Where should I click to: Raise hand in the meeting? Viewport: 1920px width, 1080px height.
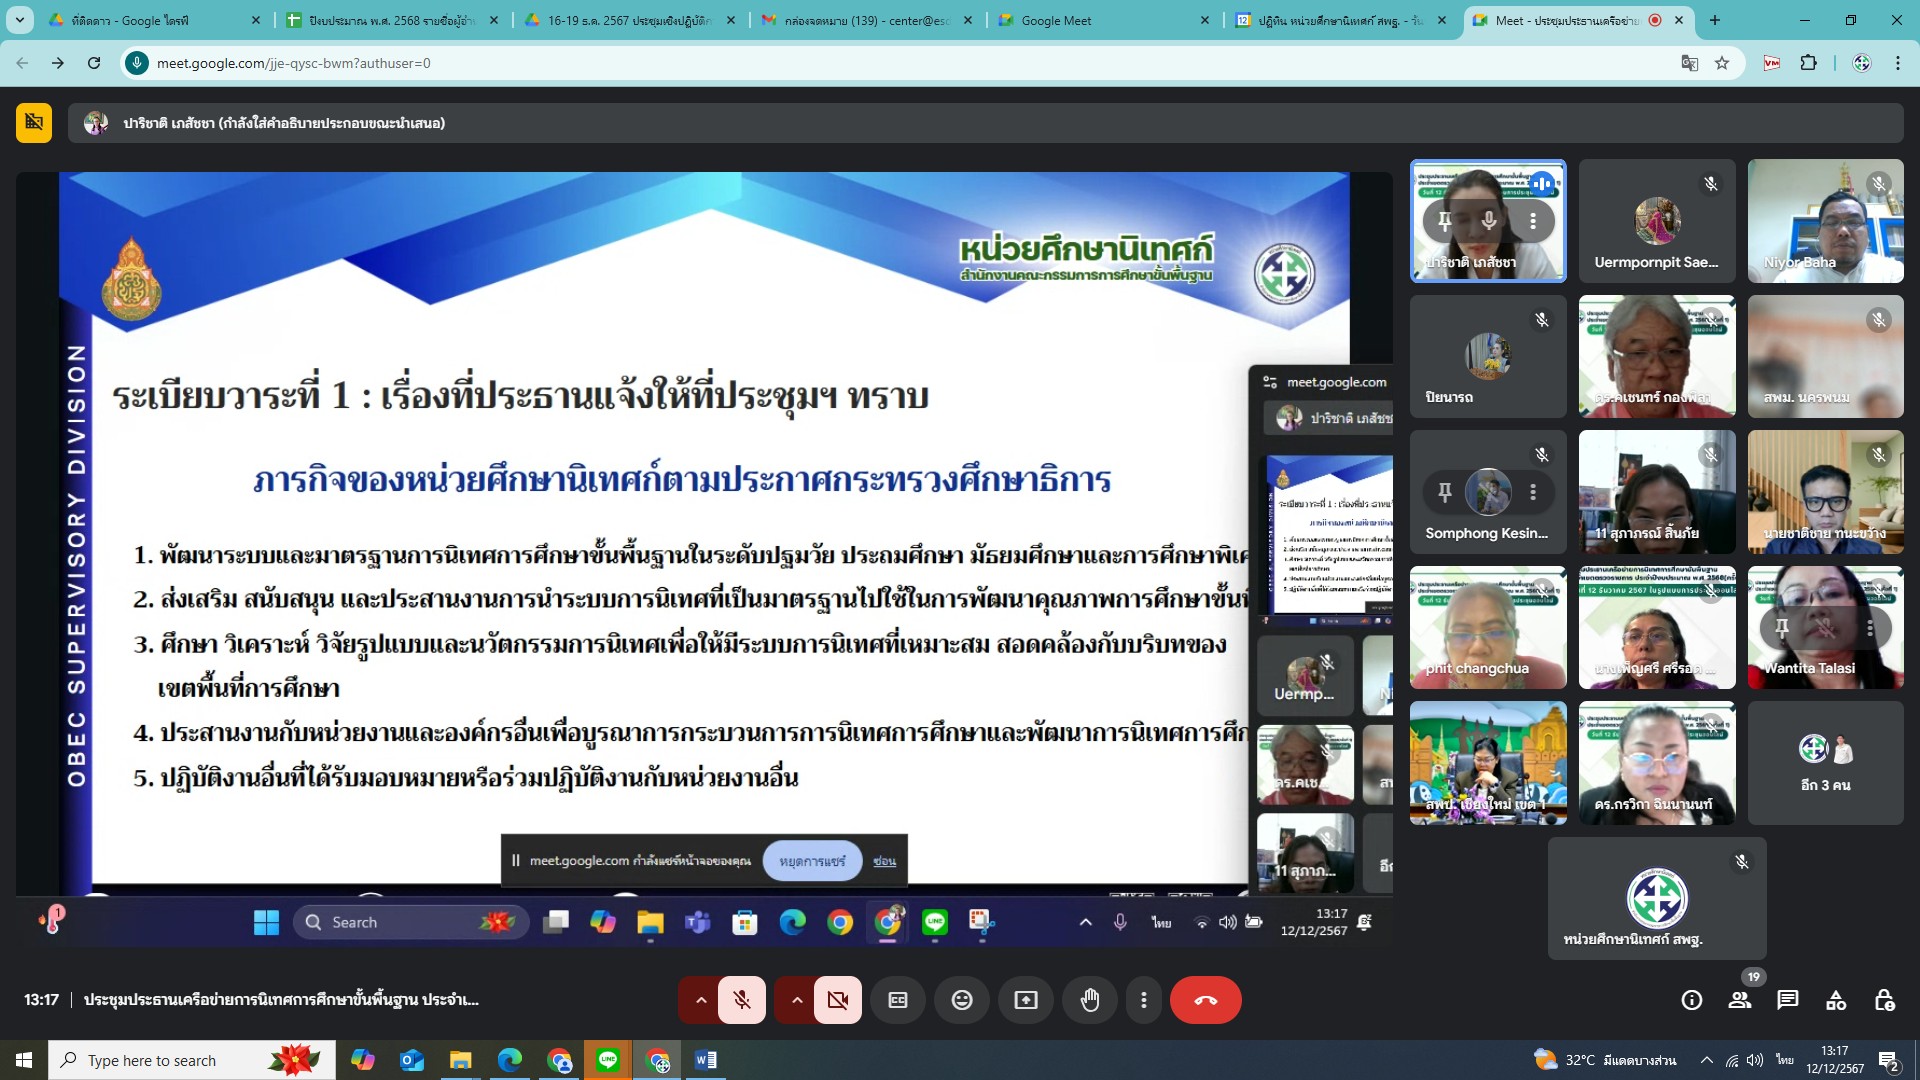coord(1090,1000)
